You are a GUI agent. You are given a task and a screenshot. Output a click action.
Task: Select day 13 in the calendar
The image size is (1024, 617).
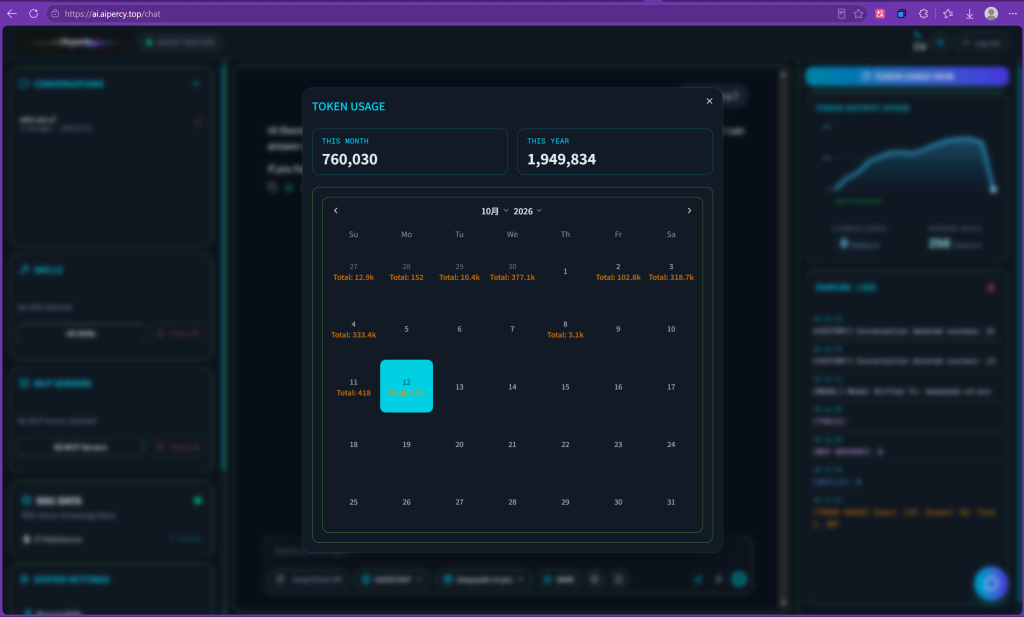[459, 387]
